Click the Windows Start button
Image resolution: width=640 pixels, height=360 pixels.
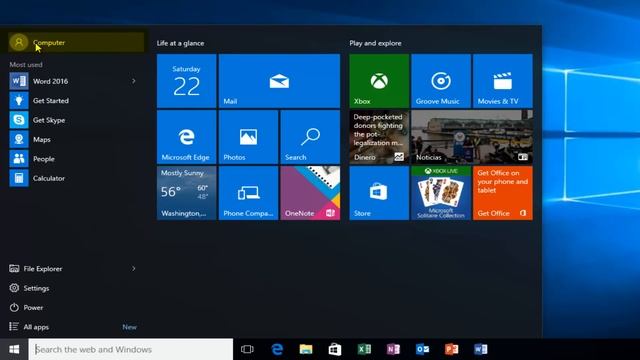(14, 349)
